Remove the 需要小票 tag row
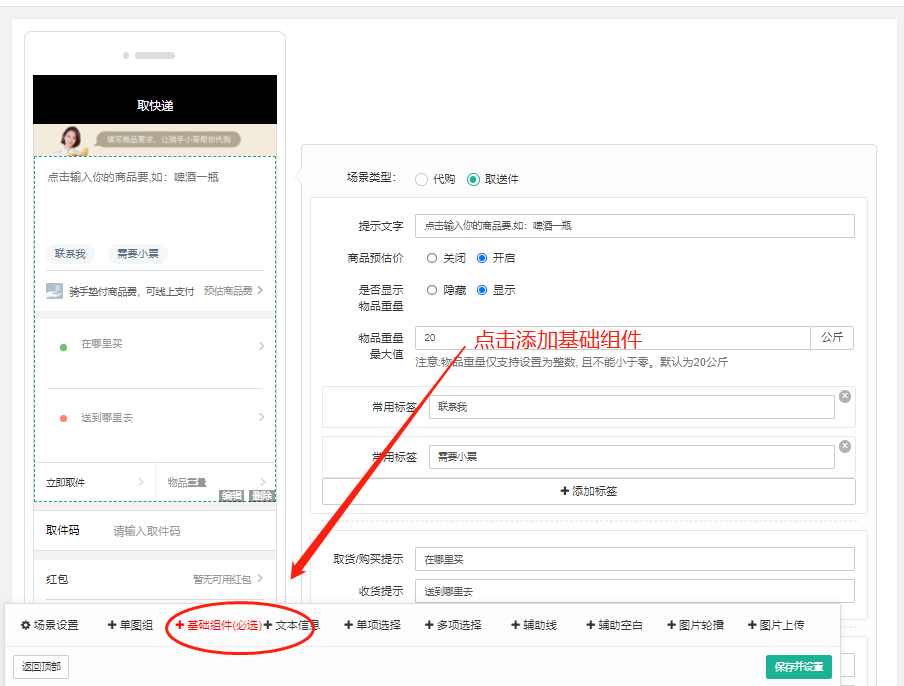The image size is (904, 686). coord(845,446)
